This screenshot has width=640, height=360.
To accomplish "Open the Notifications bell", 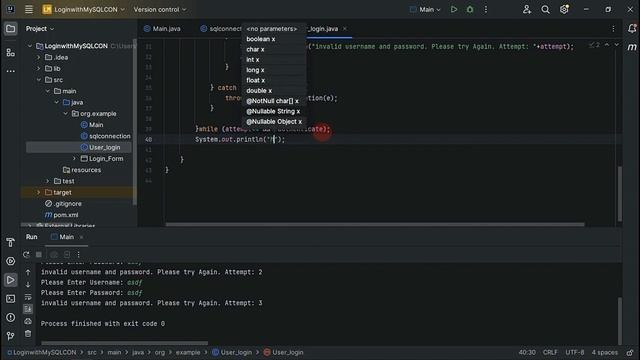I will 632,29.
